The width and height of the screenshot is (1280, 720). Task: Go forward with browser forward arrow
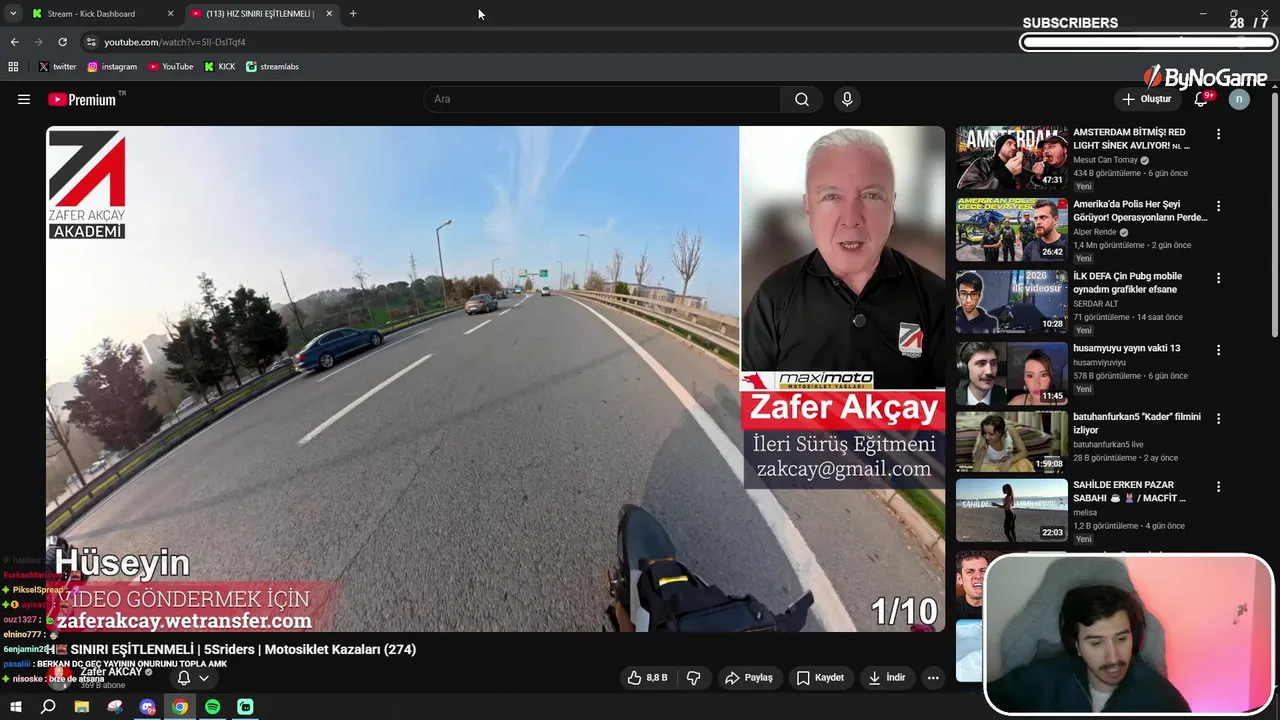coord(38,42)
